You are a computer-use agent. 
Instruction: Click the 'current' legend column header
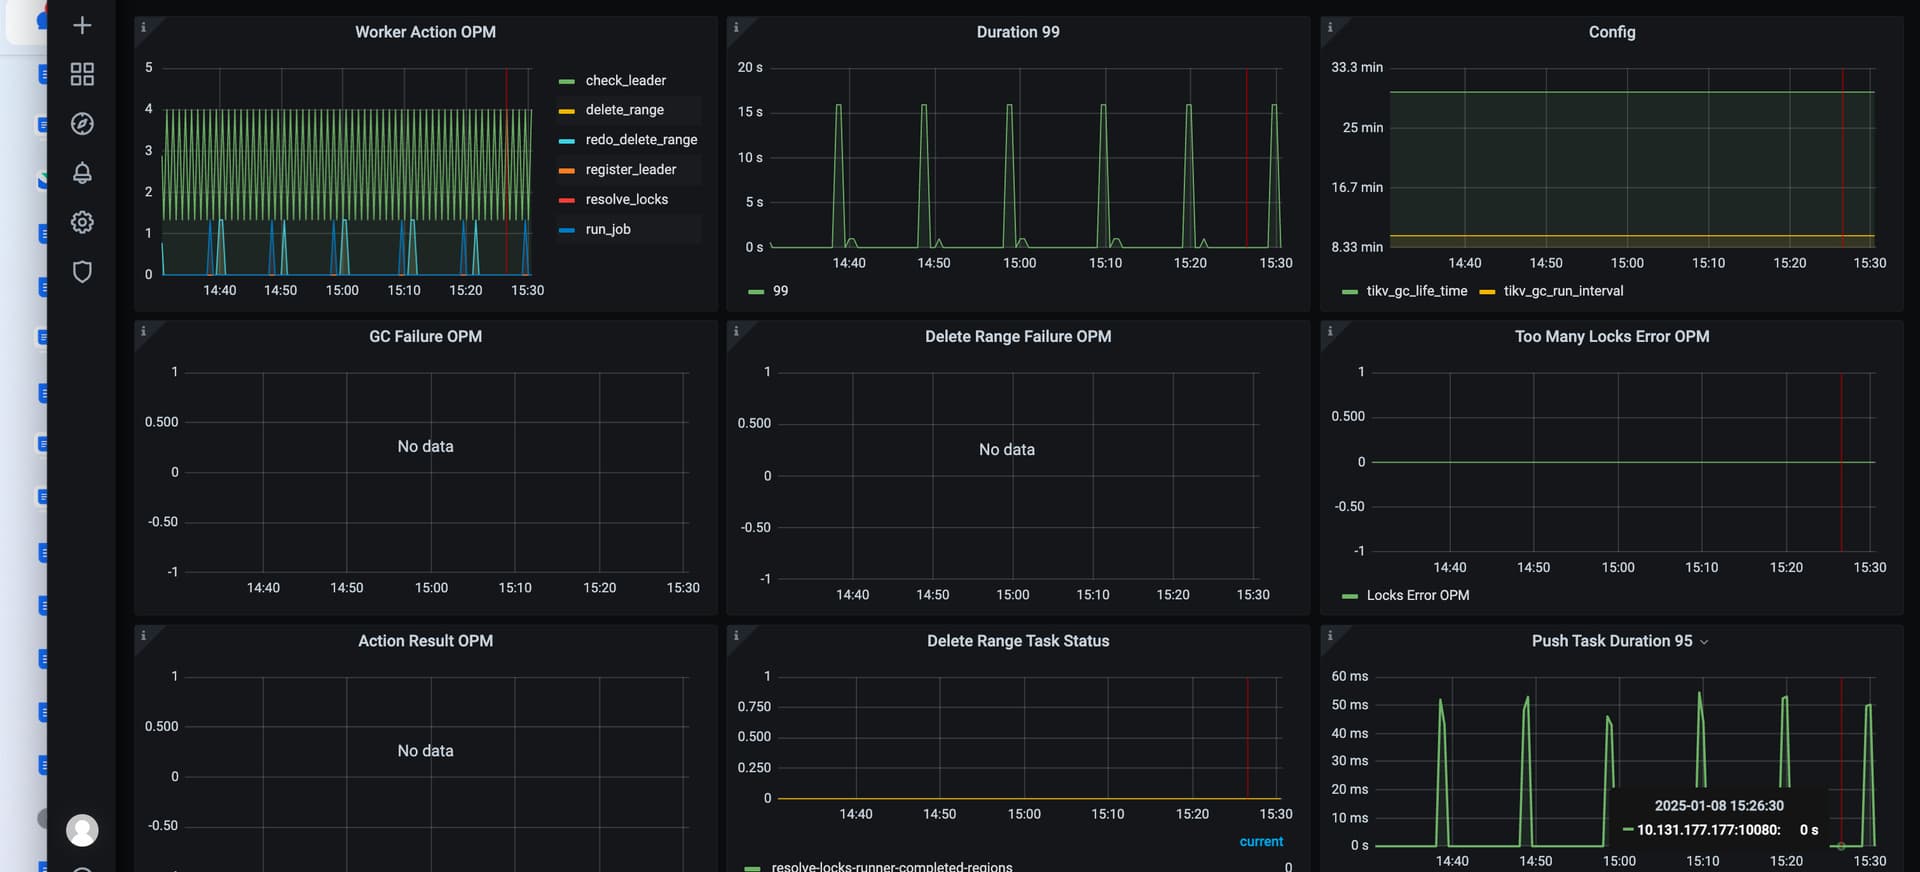coord(1260,842)
